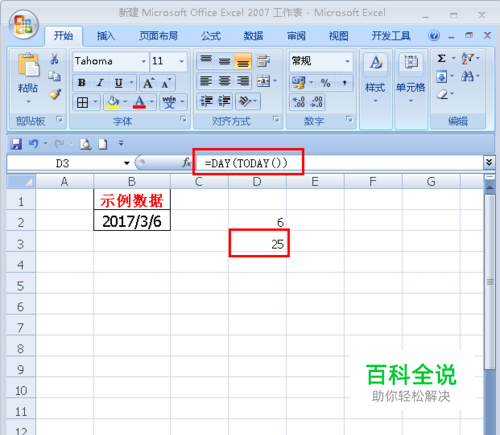Click the Merge and Center icon

pyautogui.click(x=263, y=81)
